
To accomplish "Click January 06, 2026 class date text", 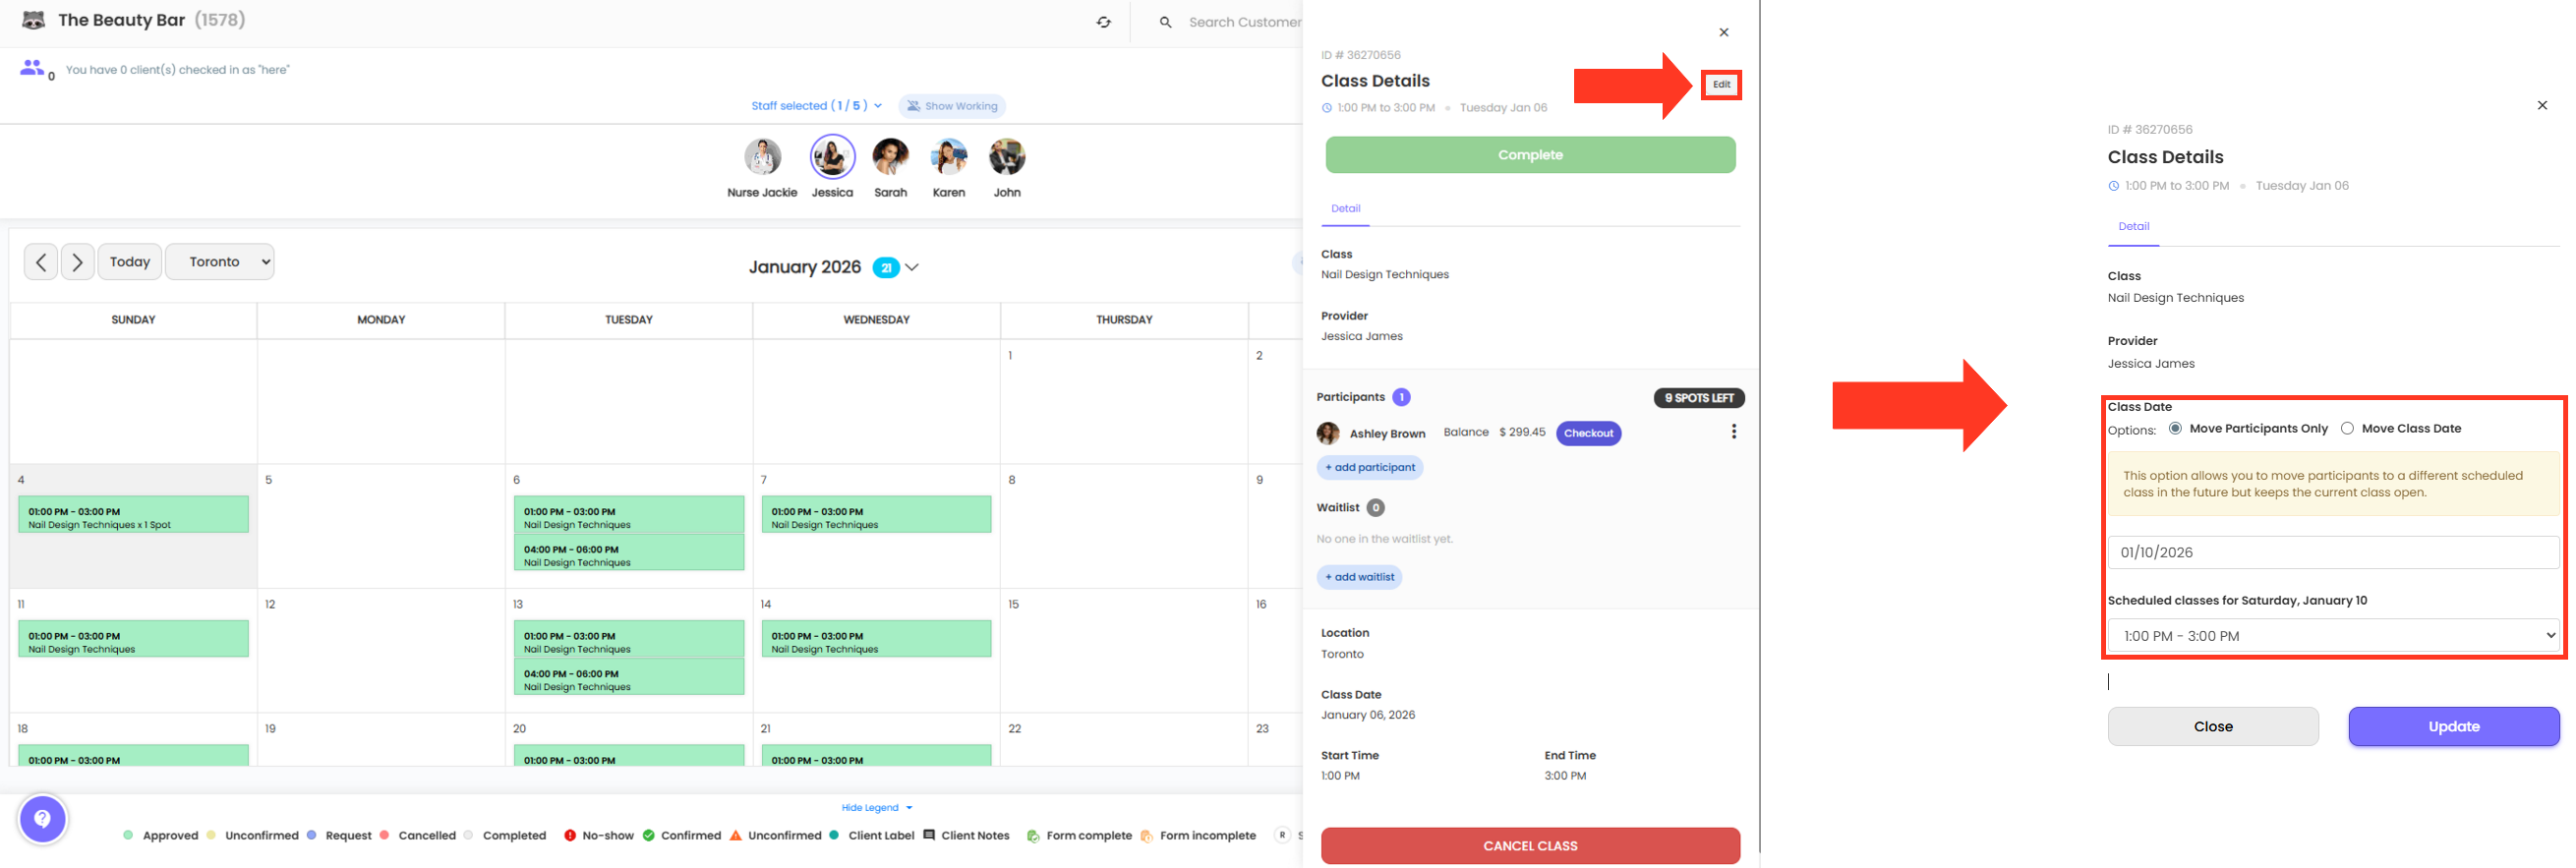I will point(1367,715).
